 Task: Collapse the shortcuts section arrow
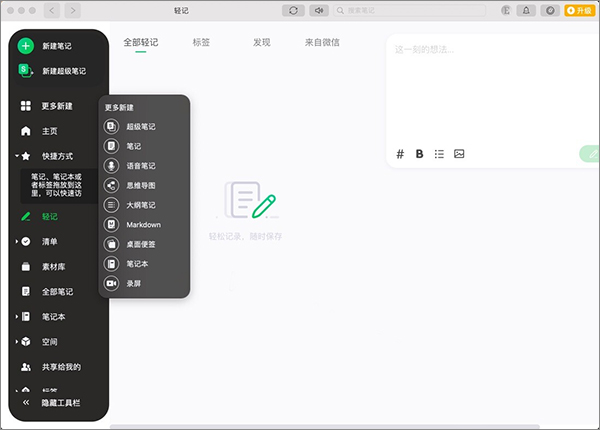point(17,156)
